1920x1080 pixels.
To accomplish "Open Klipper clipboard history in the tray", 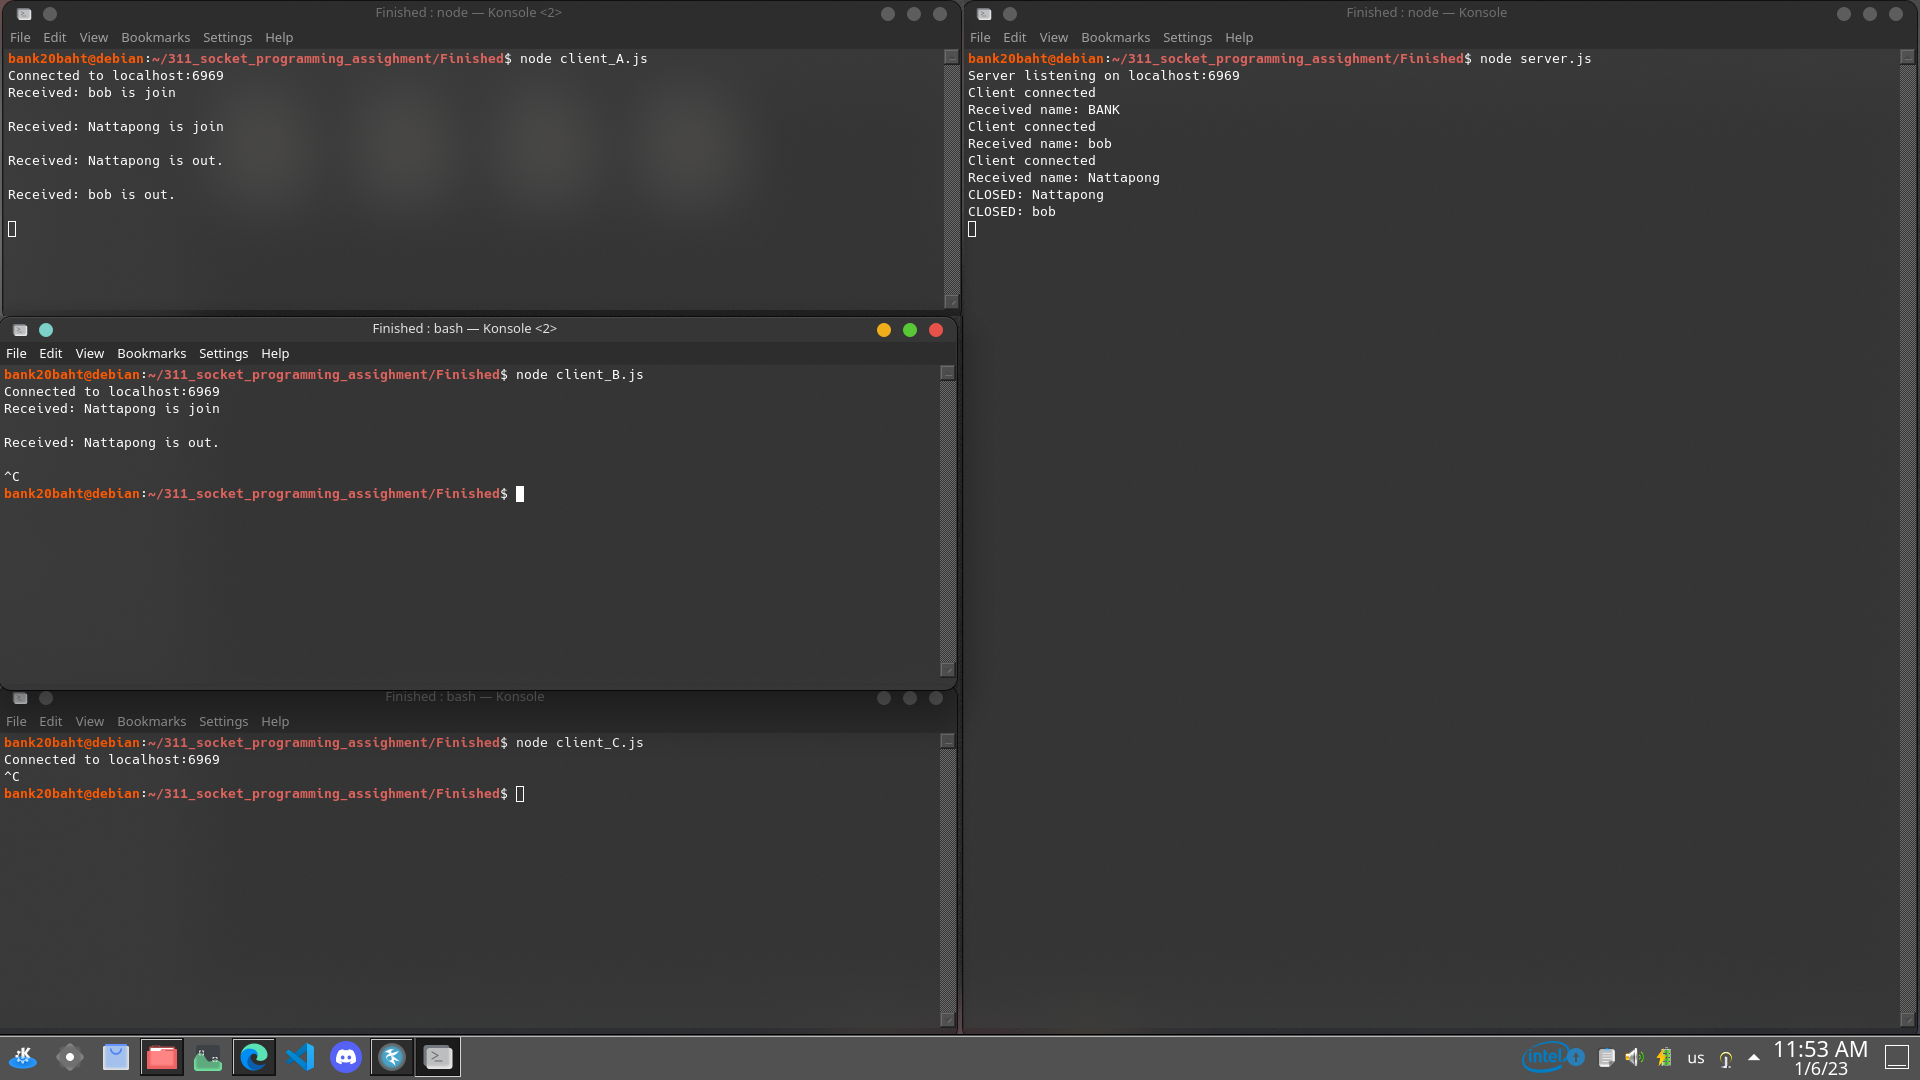I will [1607, 1057].
